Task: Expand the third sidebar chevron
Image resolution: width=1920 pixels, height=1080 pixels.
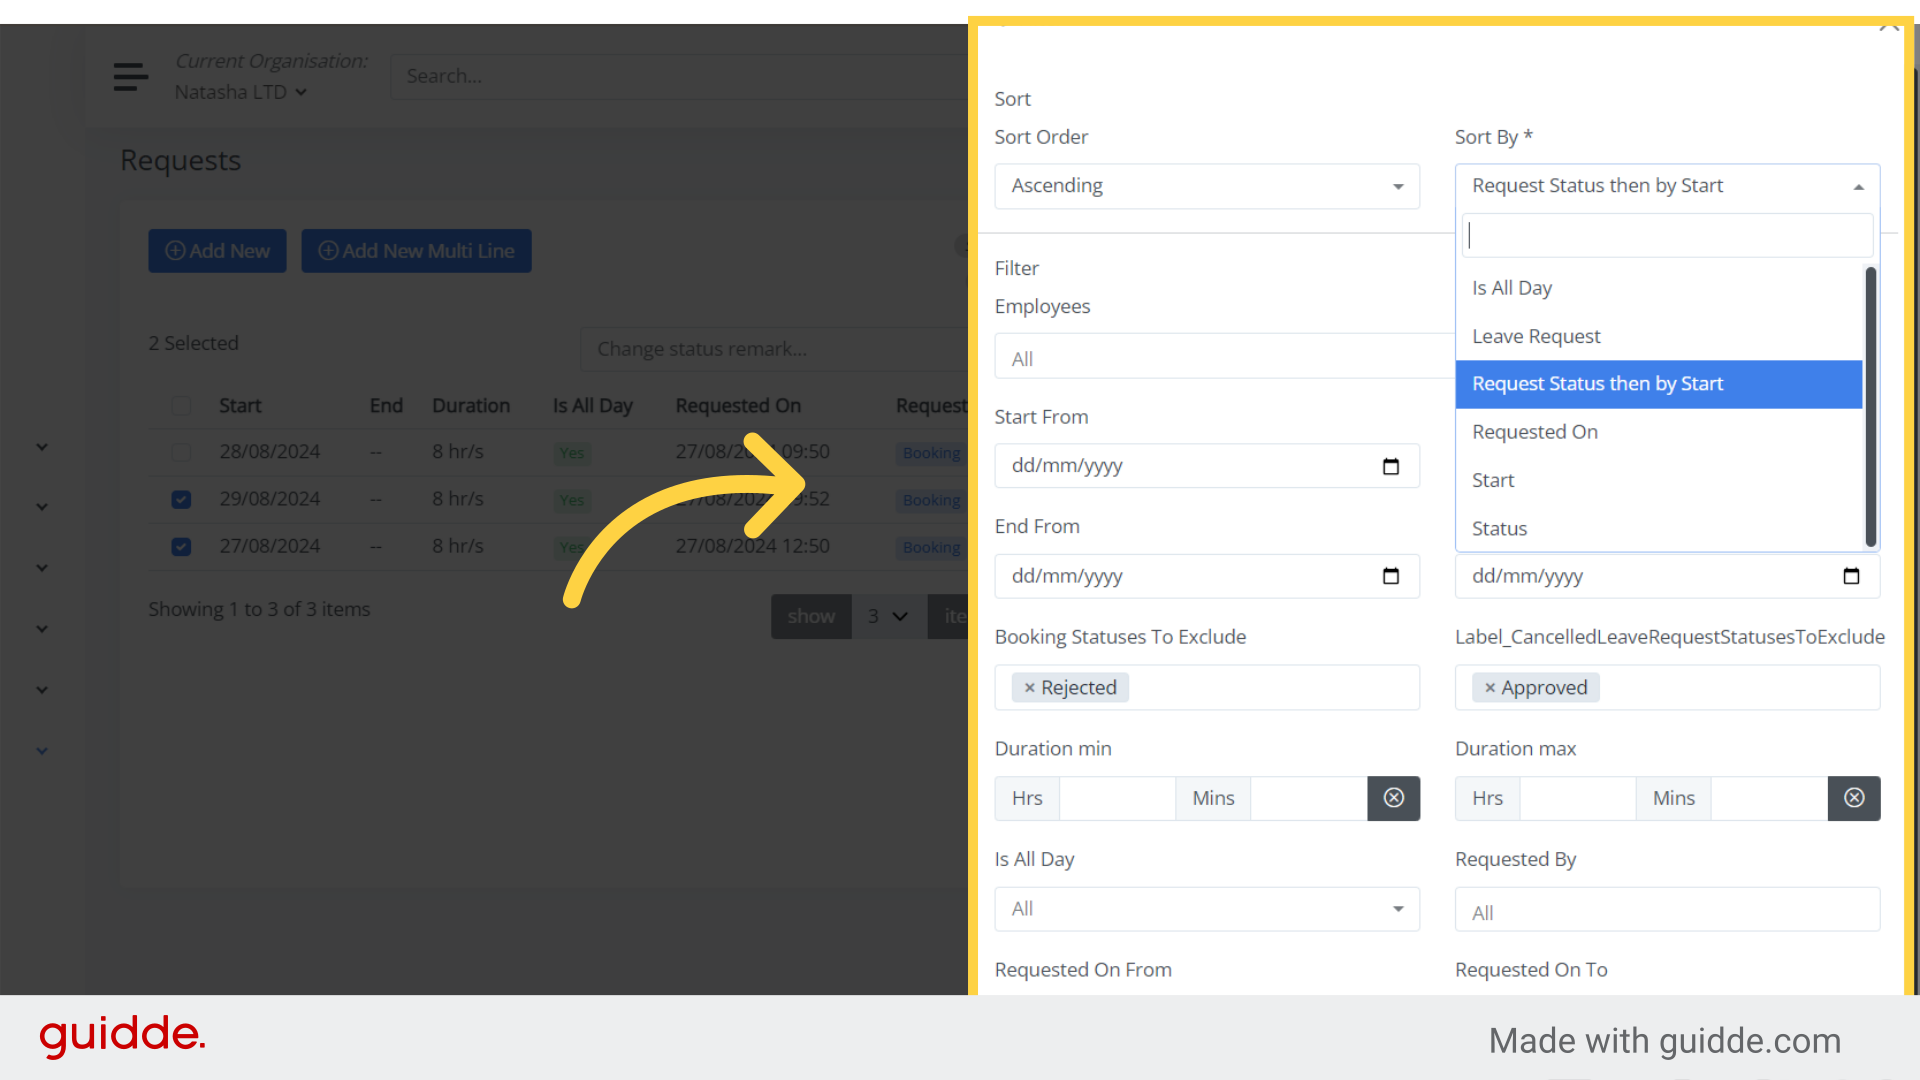Action: pos(42,568)
